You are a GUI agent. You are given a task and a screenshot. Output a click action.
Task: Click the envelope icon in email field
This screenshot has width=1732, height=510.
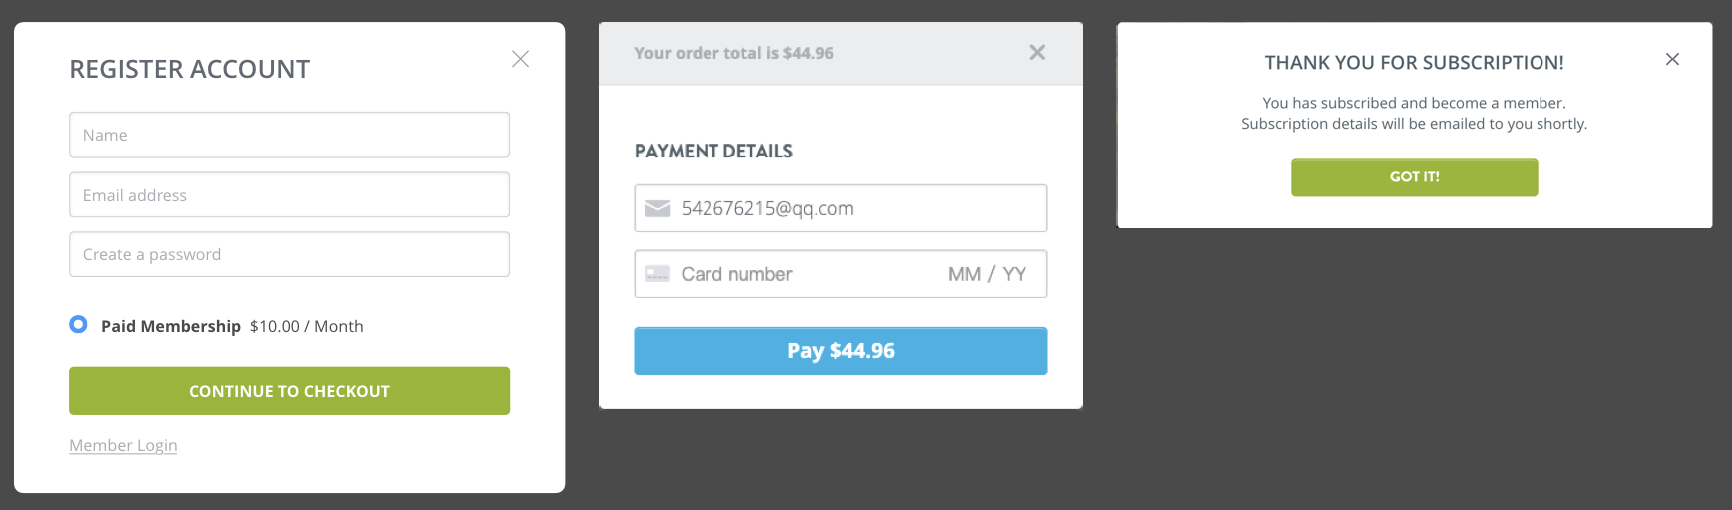pos(657,208)
